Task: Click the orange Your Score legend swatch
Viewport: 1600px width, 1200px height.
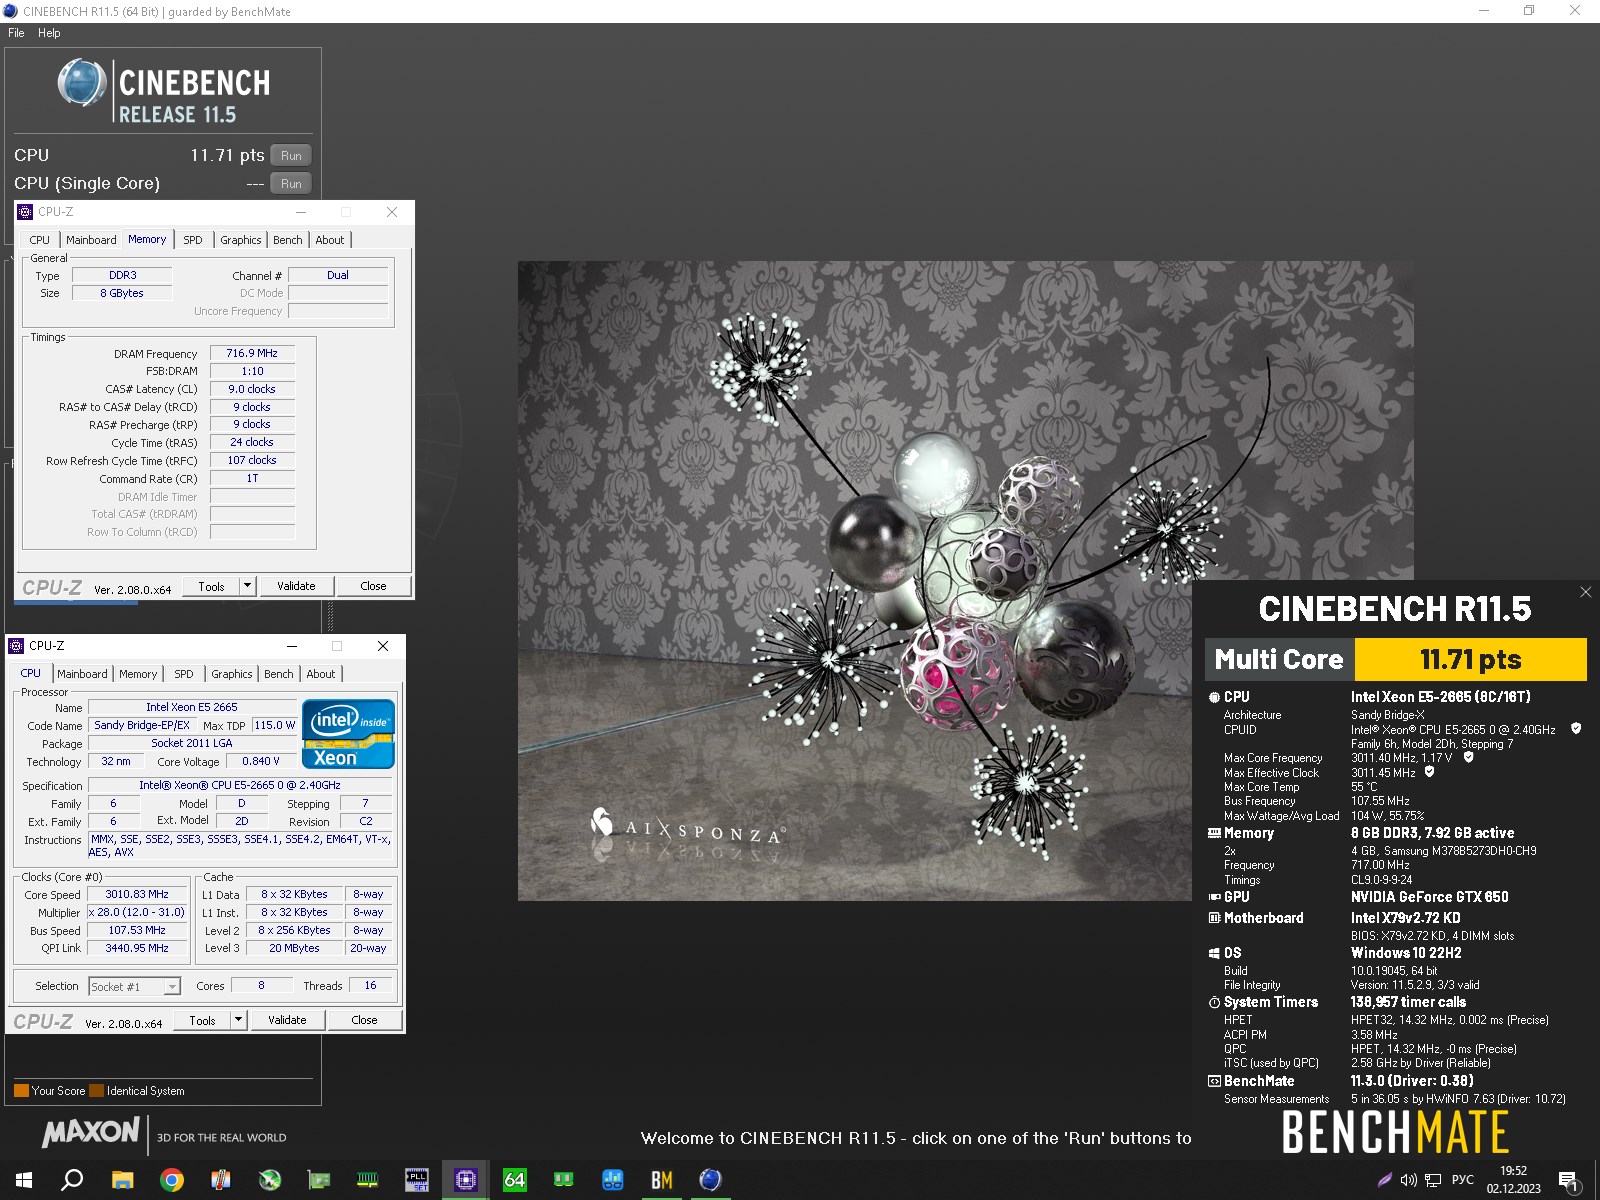Action: click(21, 1091)
